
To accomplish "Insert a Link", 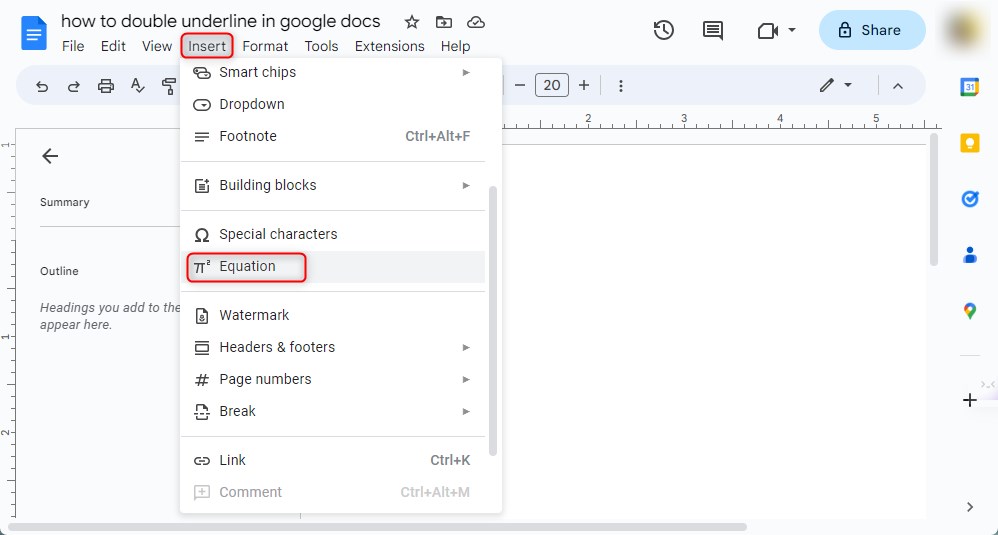I will pos(332,460).
